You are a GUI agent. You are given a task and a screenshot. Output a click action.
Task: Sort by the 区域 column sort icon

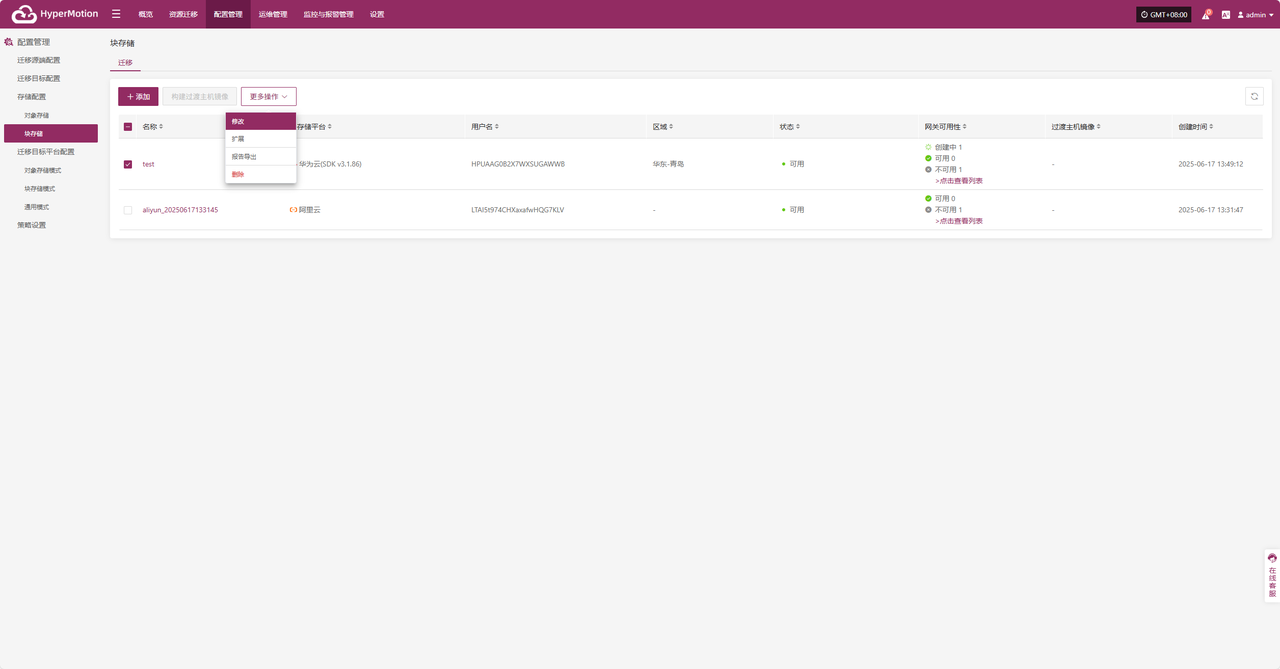671,127
